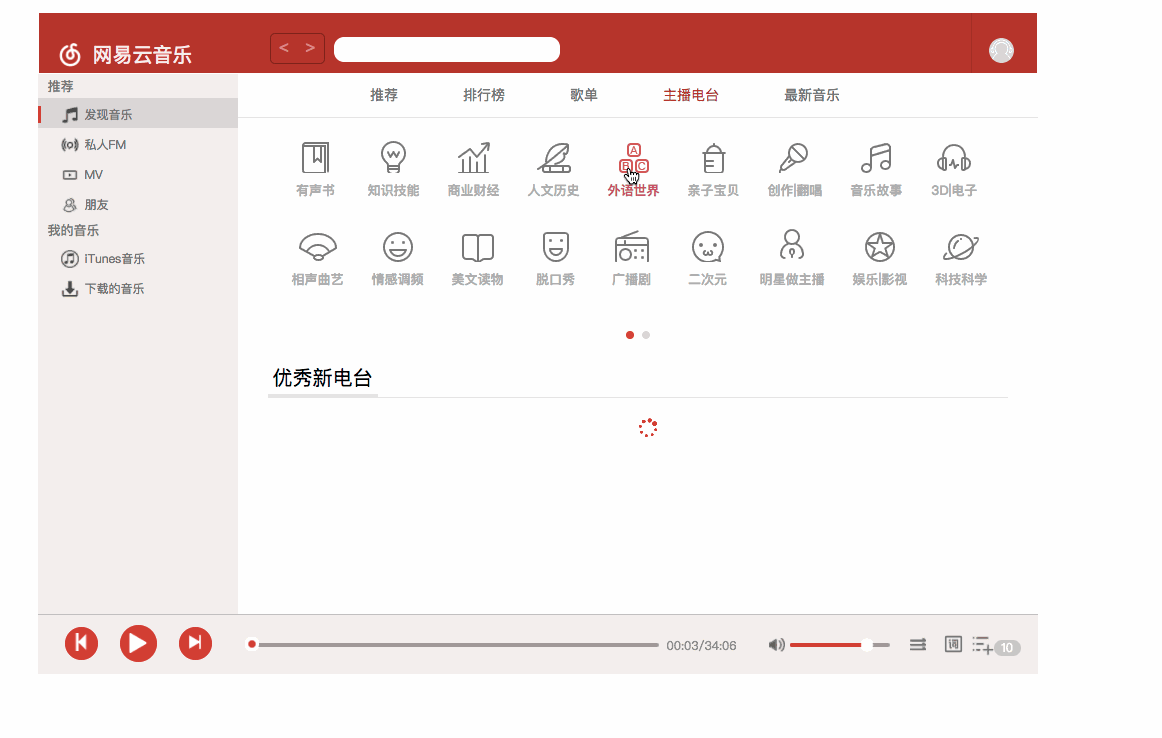The image size is (1162, 738).
Task: Open the 商业财经 chart category
Action: pos(473,159)
